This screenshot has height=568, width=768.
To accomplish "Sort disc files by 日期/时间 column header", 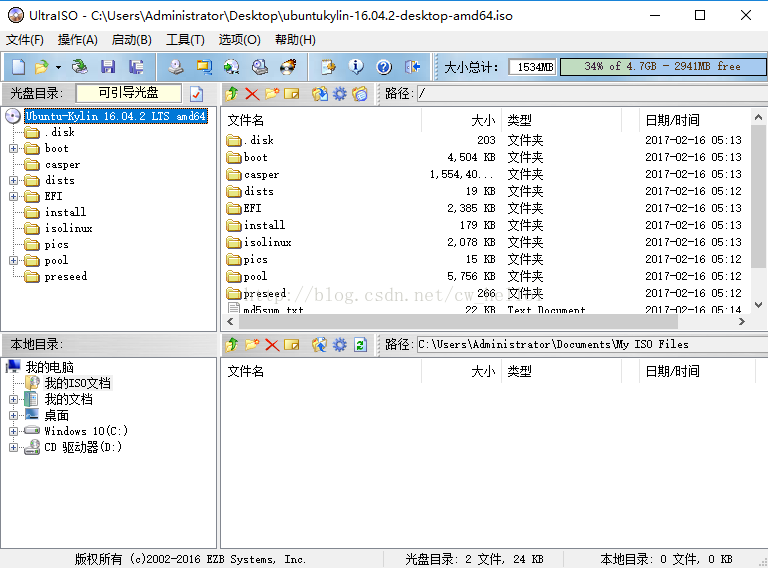I will click(x=695, y=120).
